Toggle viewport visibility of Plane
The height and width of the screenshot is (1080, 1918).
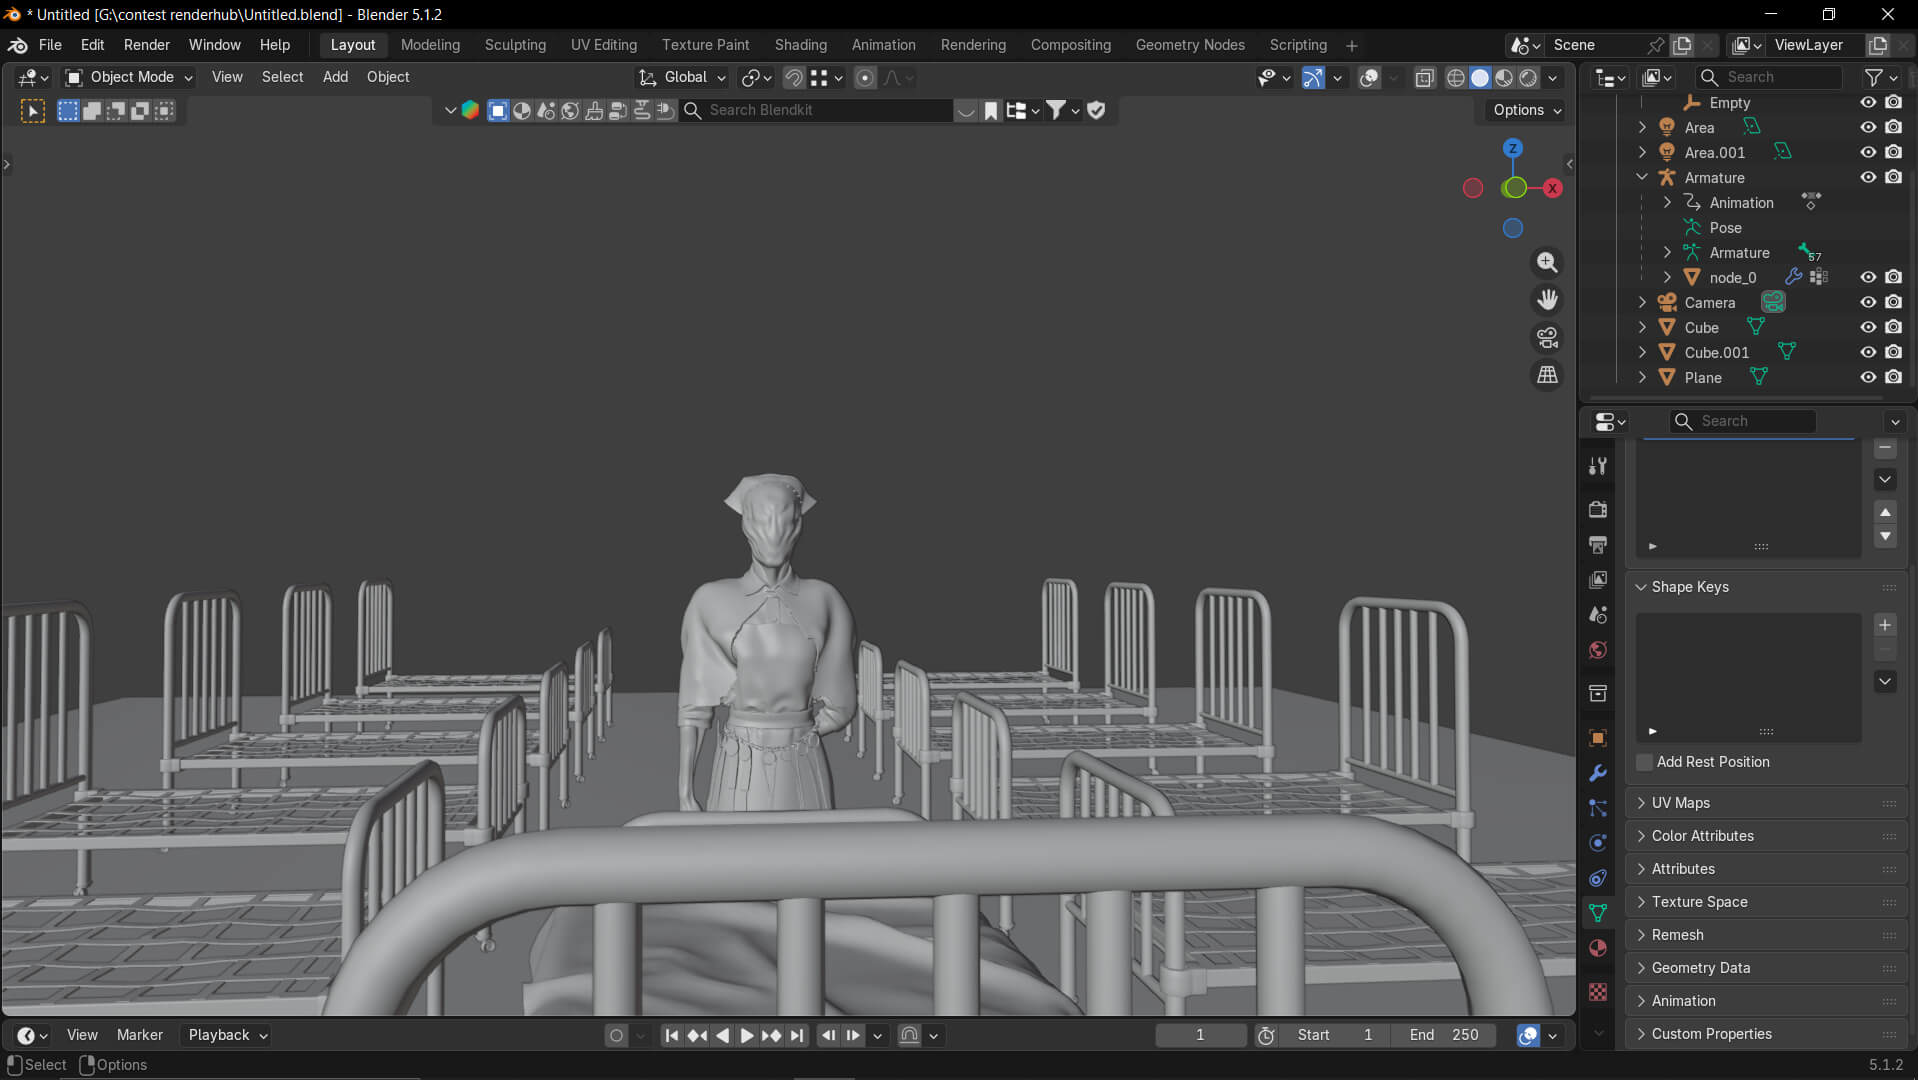pyautogui.click(x=1867, y=377)
